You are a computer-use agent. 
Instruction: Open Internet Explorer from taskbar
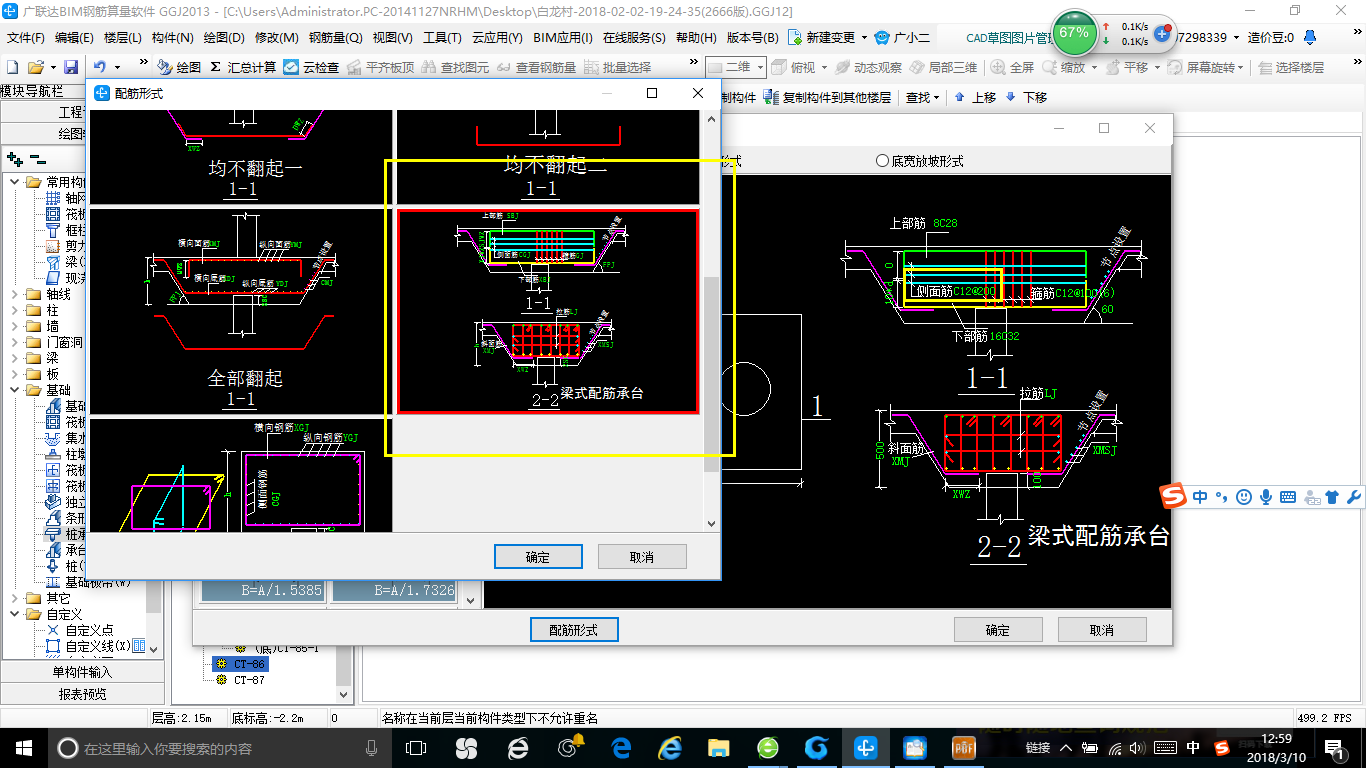coord(669,748)
